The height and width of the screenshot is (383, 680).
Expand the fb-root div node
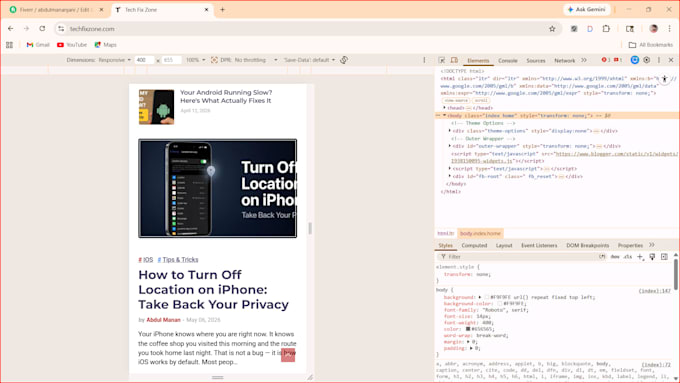click(450, 176)
